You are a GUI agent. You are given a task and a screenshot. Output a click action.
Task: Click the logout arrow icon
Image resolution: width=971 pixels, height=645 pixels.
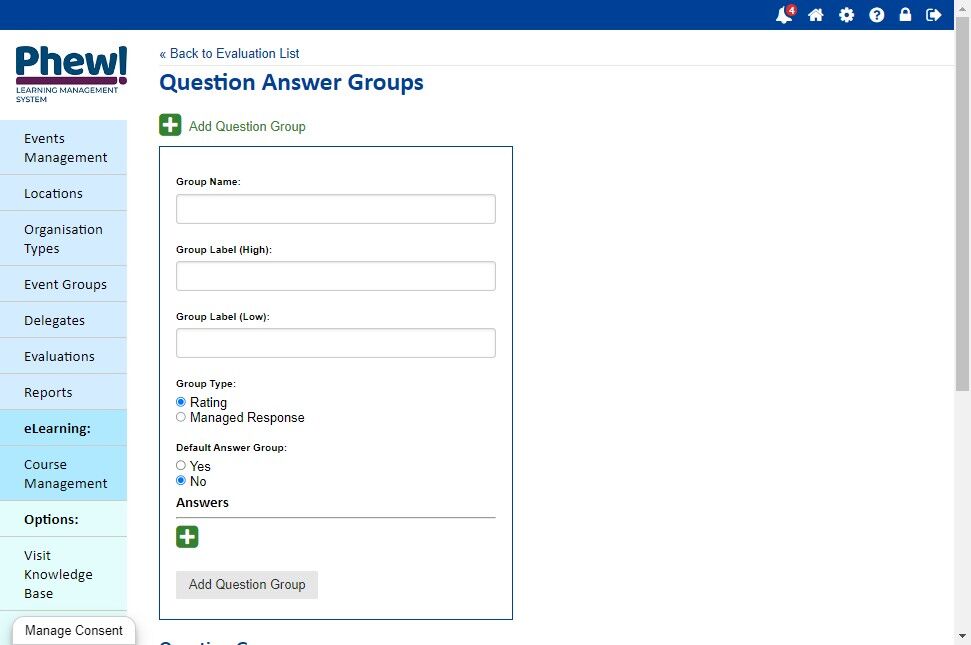[933, 15]
